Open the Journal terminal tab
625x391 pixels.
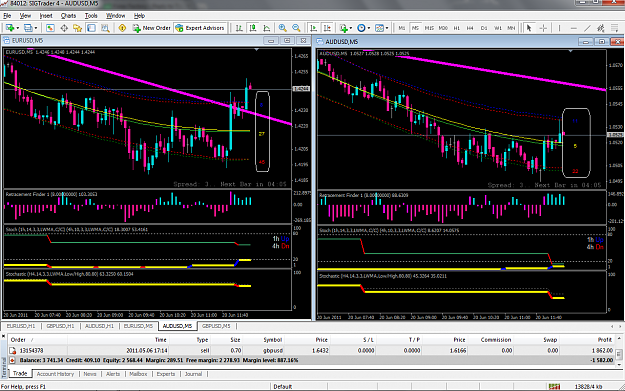pos(193,374)
